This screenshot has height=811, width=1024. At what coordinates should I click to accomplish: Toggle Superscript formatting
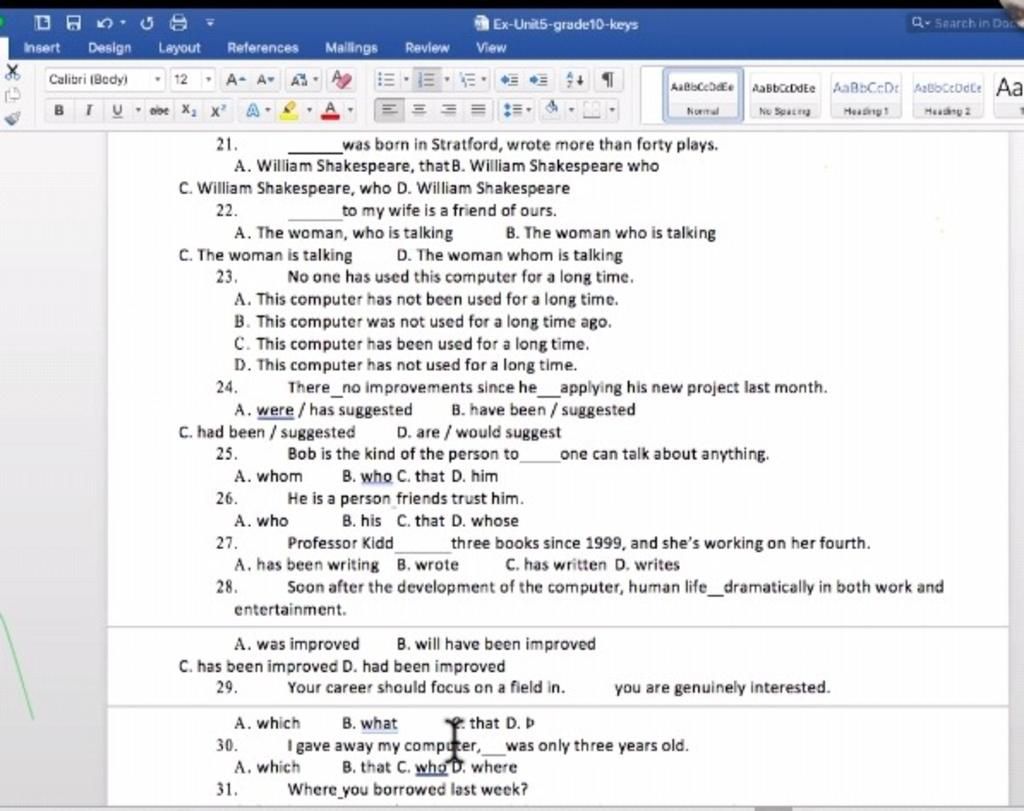(x=217, y=110)
